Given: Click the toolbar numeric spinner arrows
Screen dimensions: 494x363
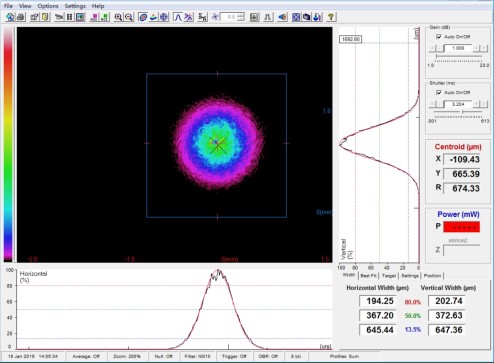Looking at the screenshot, I should [x=241, y=17].
